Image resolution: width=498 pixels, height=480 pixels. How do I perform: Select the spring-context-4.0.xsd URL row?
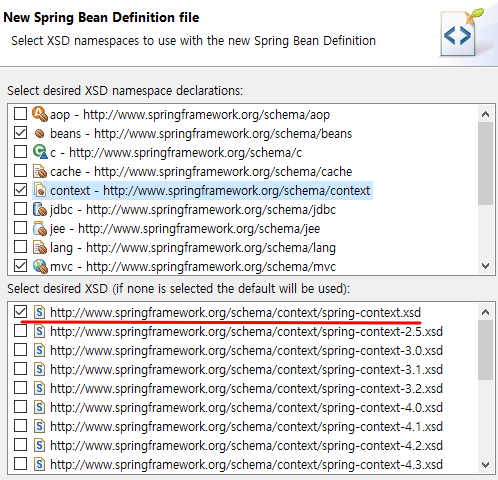pyautogui.click(x=246, y=407)
